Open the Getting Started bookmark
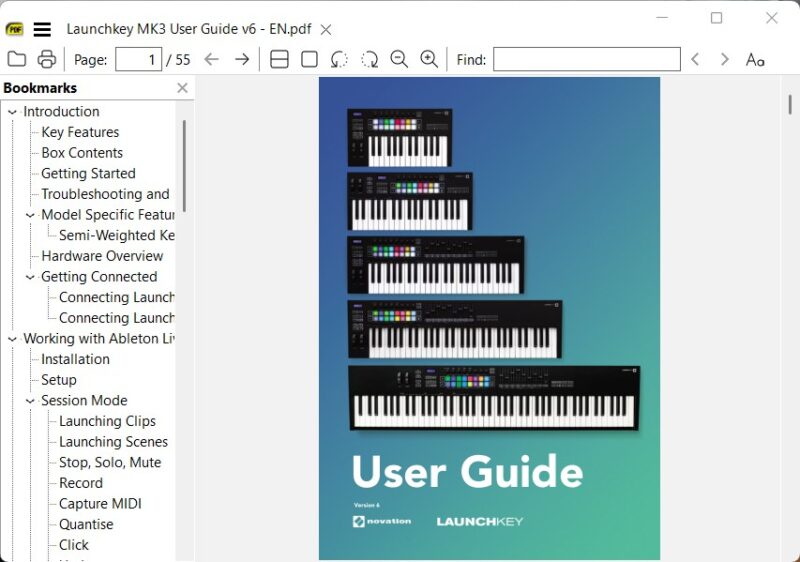 click(x=88, y=173)
